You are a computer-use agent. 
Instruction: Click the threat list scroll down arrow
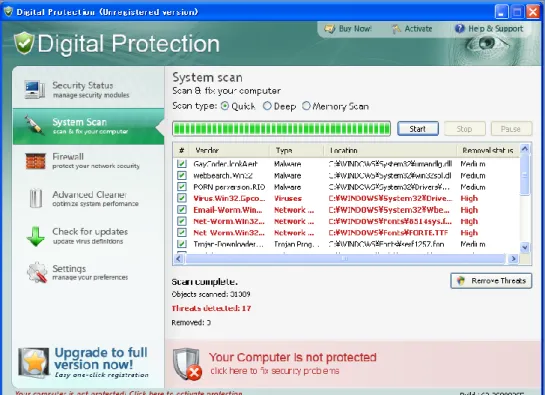525,248
